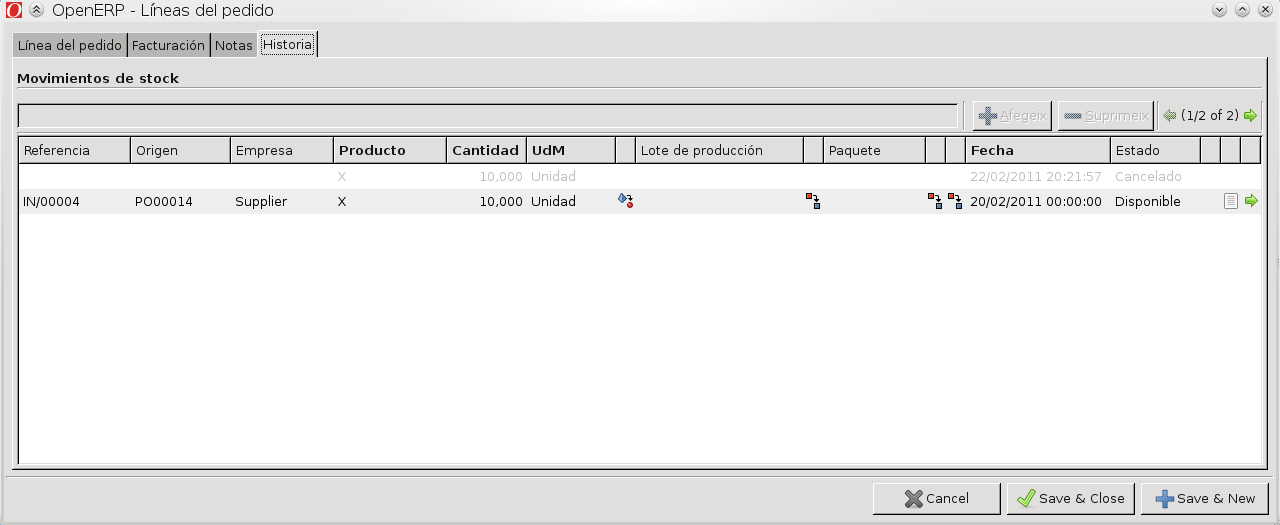This screenshot has height=525, width=1280.
Task: Click the (1/2 of 2) record counter
Action: [x=1209, y=116]
